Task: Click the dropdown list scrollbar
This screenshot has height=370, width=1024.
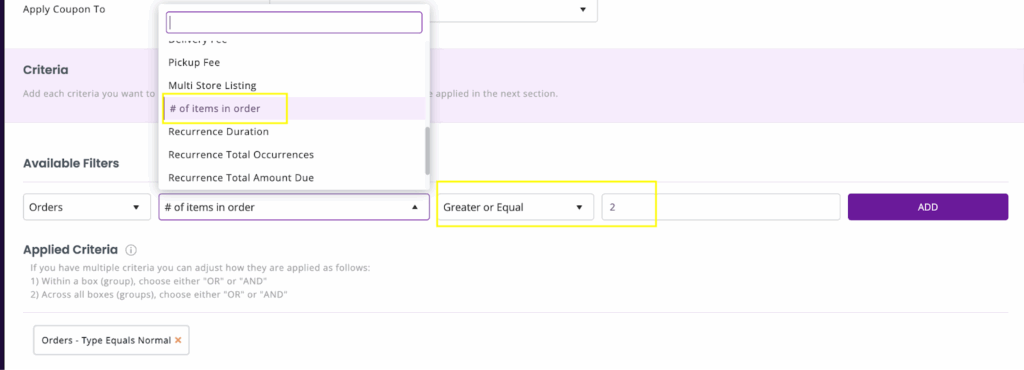Action: point(427,150)
